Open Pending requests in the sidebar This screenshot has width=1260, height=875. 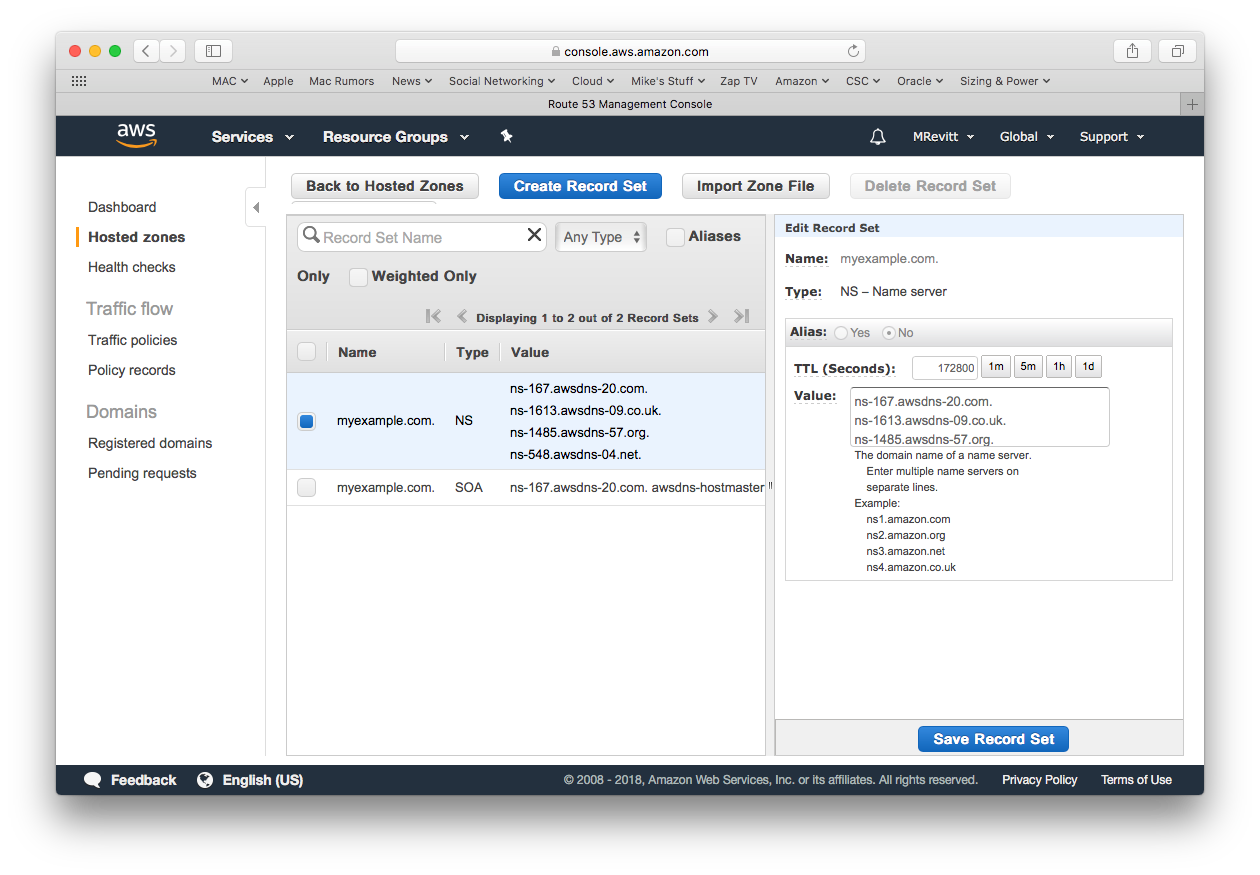click(142, 473)
